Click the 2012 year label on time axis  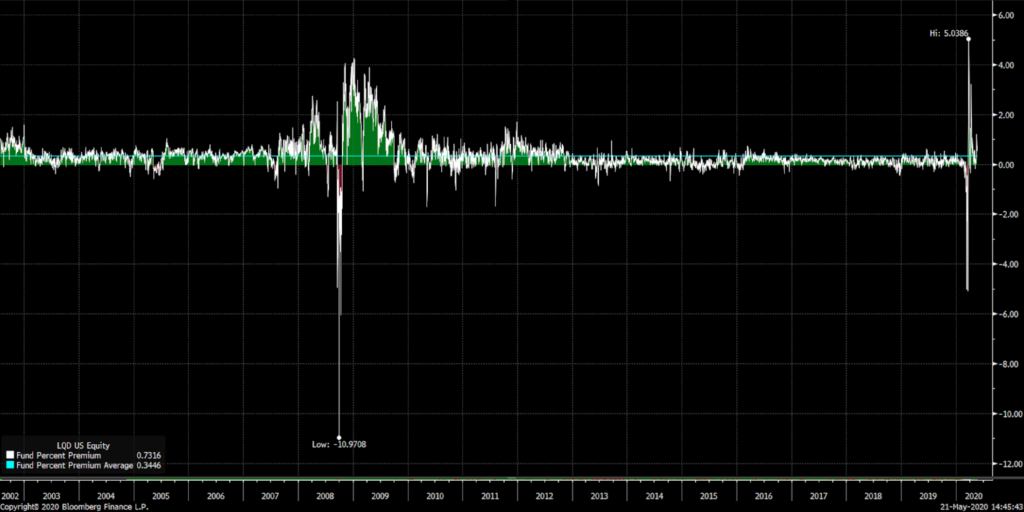[544, 496]
